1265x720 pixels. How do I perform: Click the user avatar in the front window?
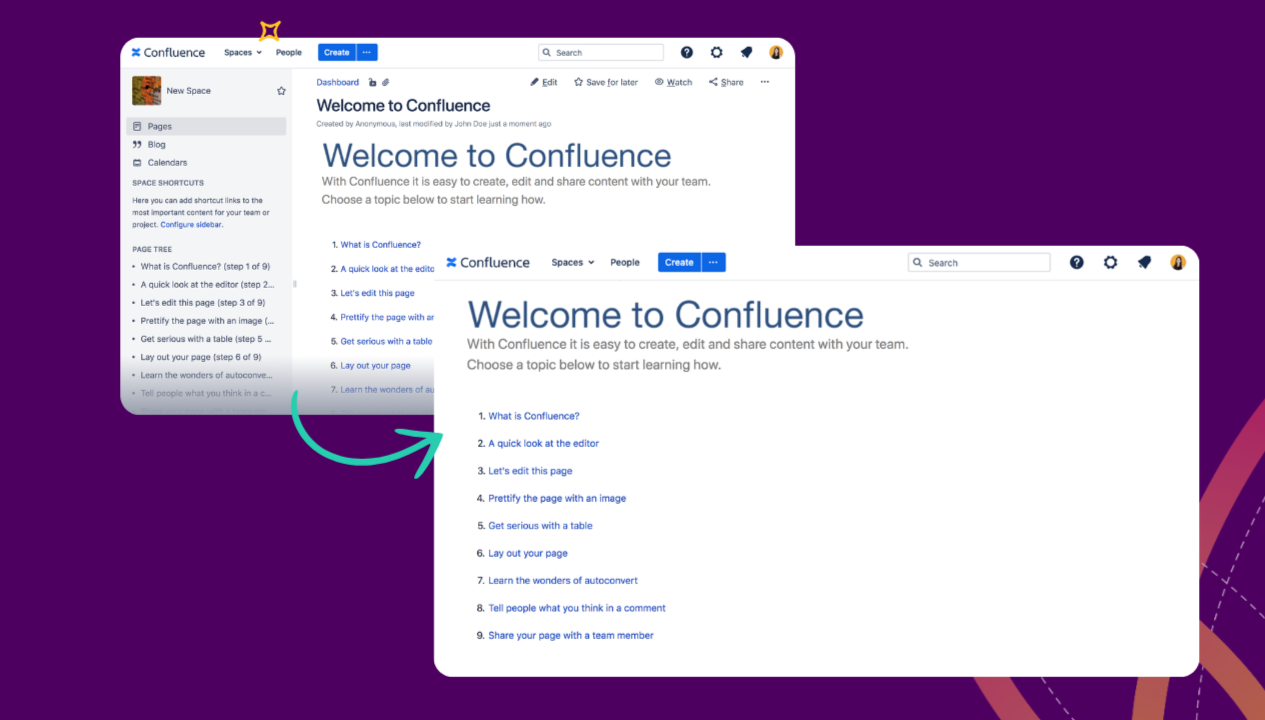pyautogui.click(x=1178, y=262)
